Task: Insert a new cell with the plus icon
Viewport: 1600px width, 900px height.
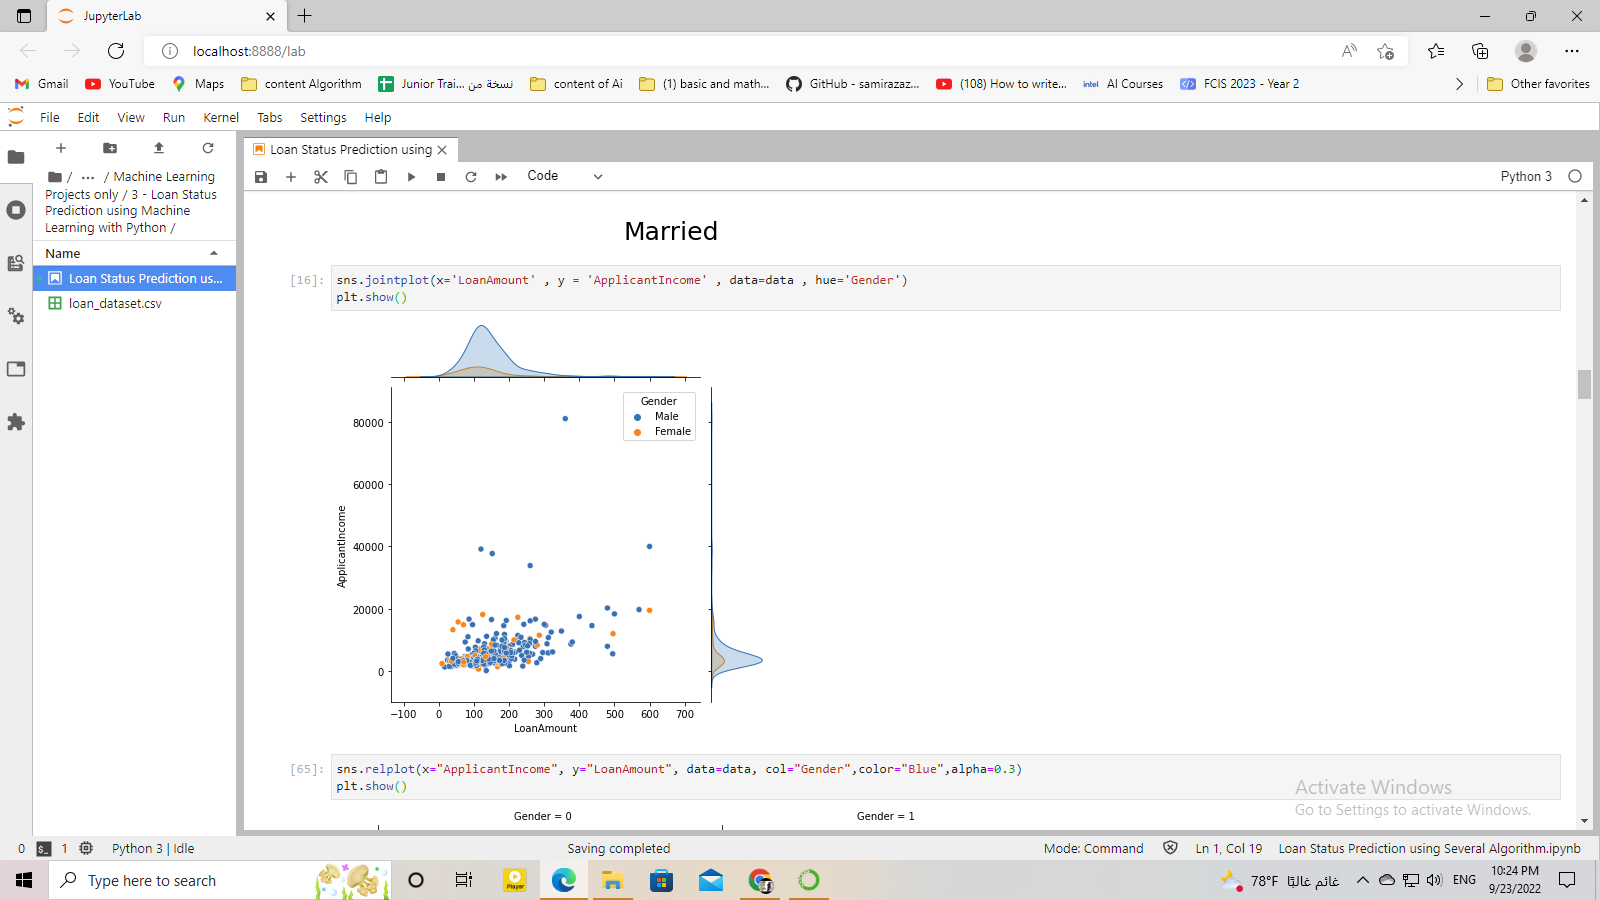Action: [291, 176]
